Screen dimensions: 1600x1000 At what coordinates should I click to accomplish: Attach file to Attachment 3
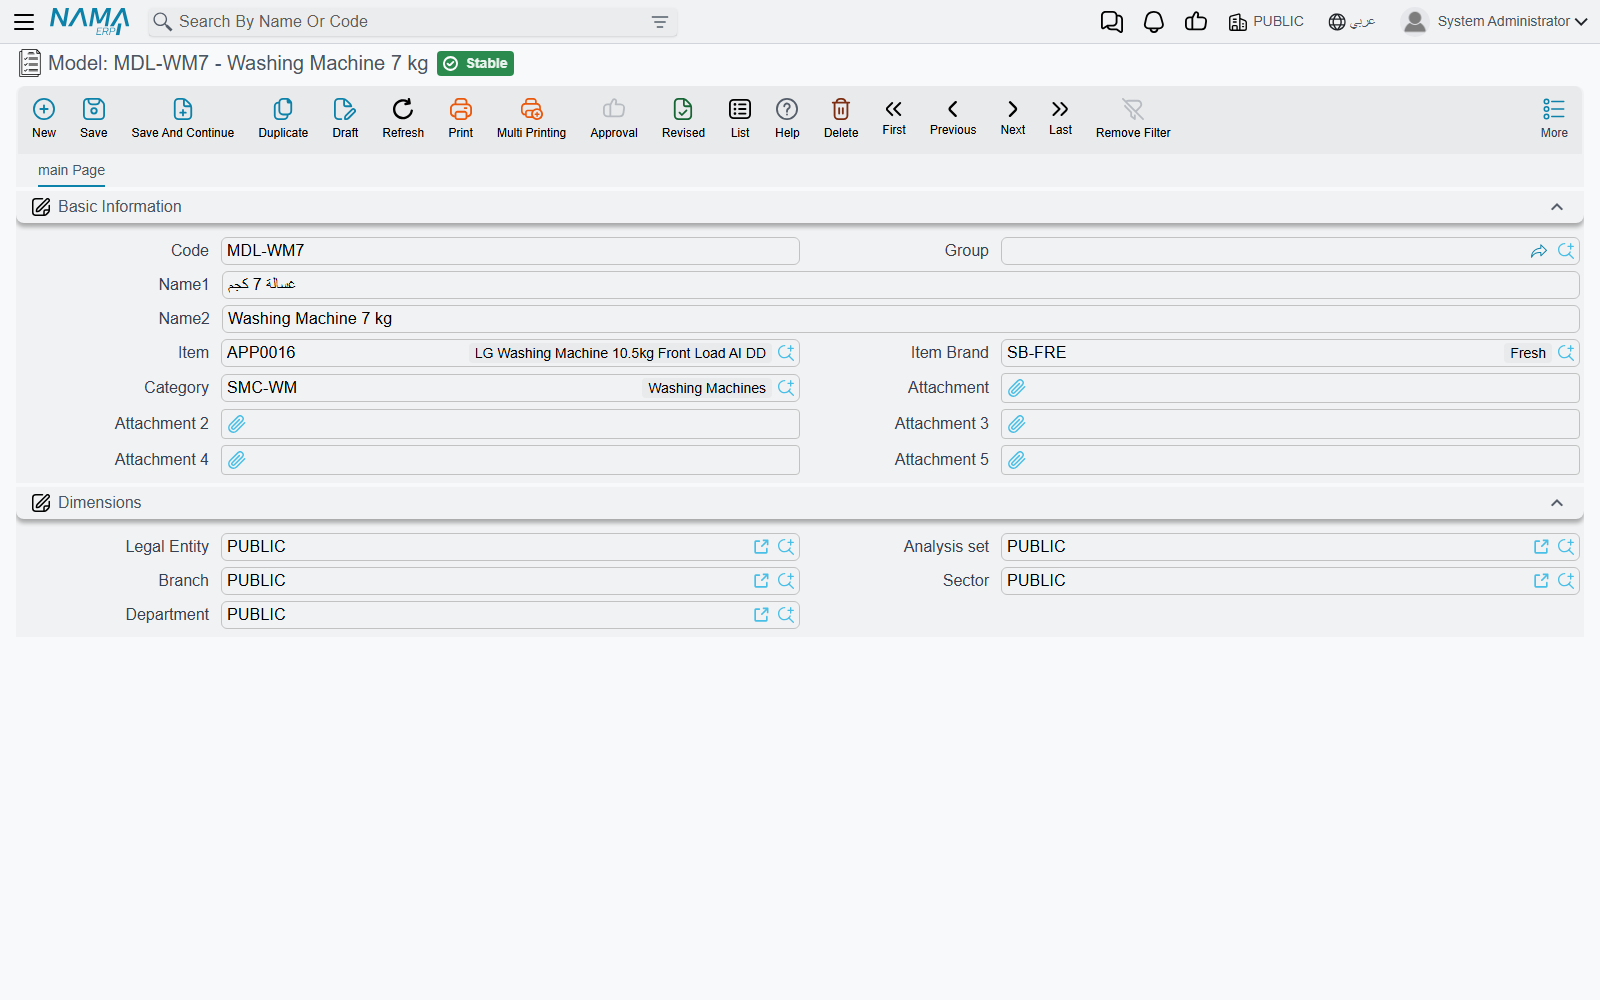1017,424
